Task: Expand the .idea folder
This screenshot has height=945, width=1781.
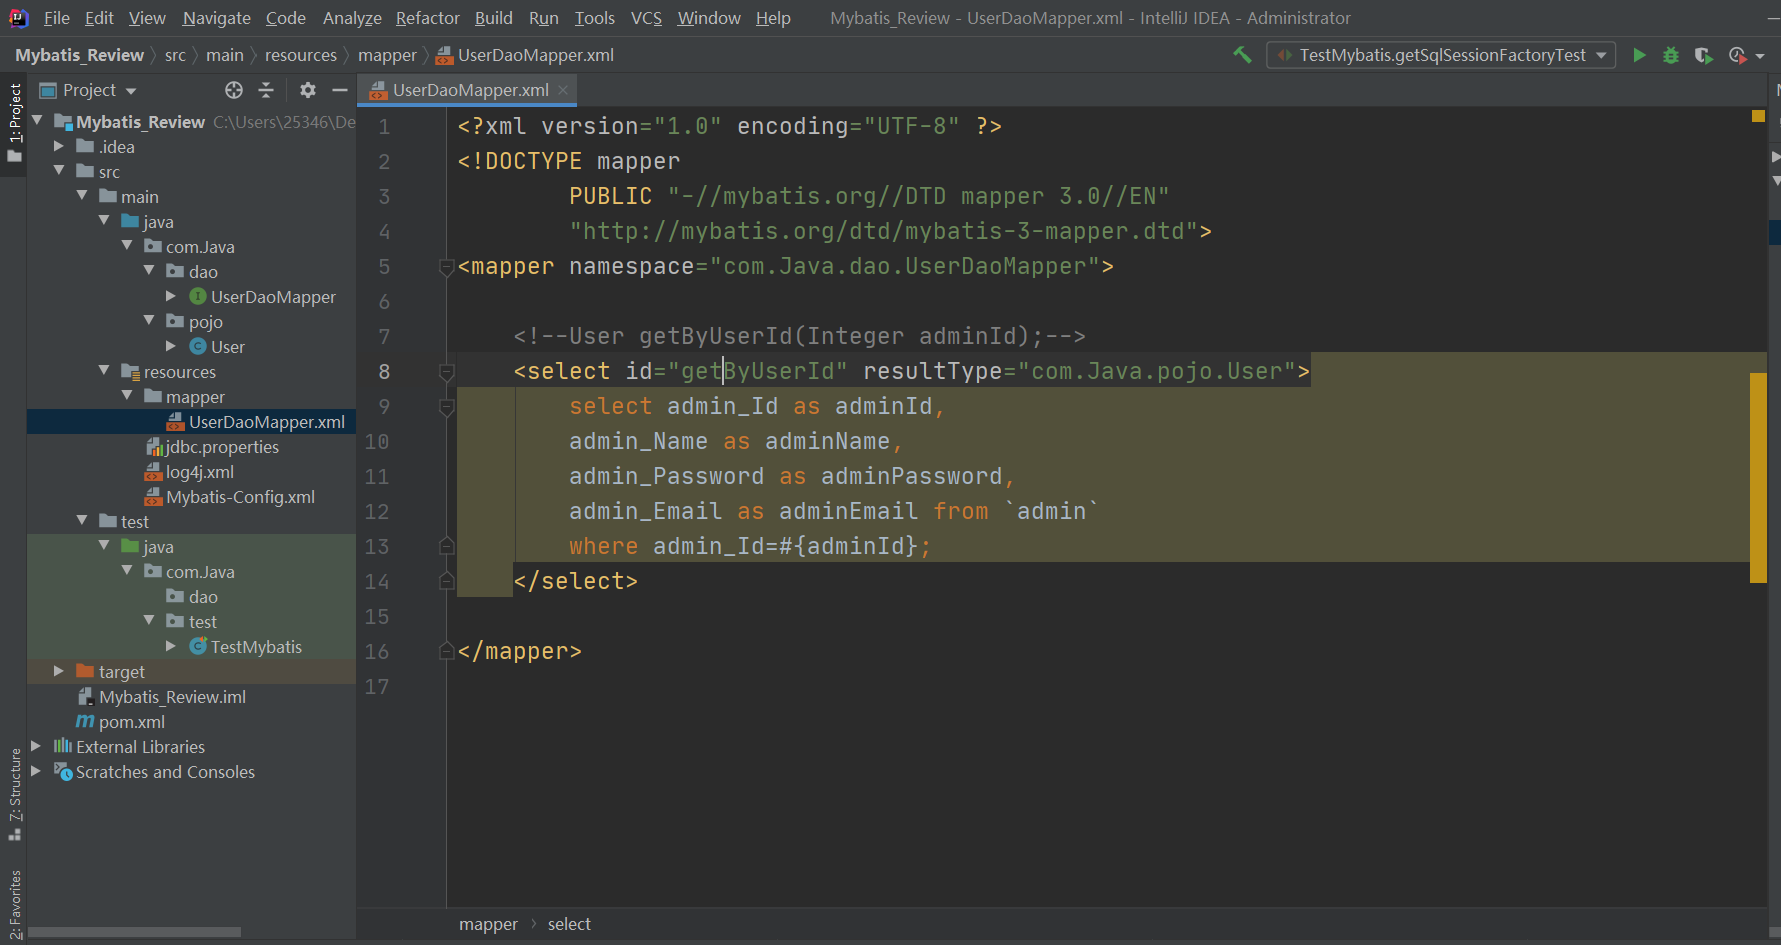Action: pyautogui.click(x=59, y=146)
